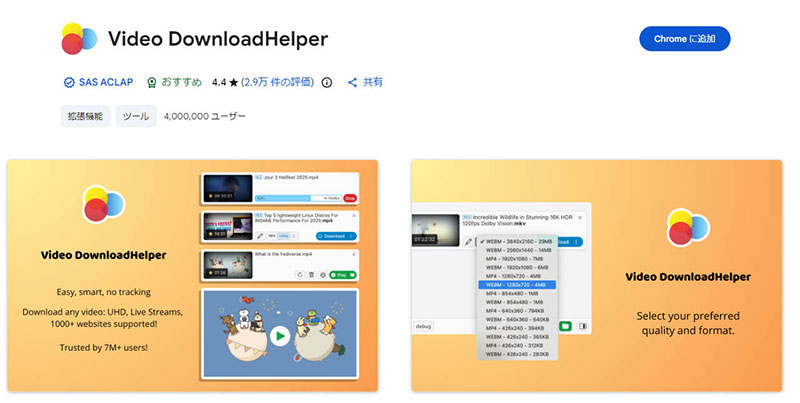Click the What is the Fediverse.mp4 filename
This screenshot has height=403, width=800.
284,254
